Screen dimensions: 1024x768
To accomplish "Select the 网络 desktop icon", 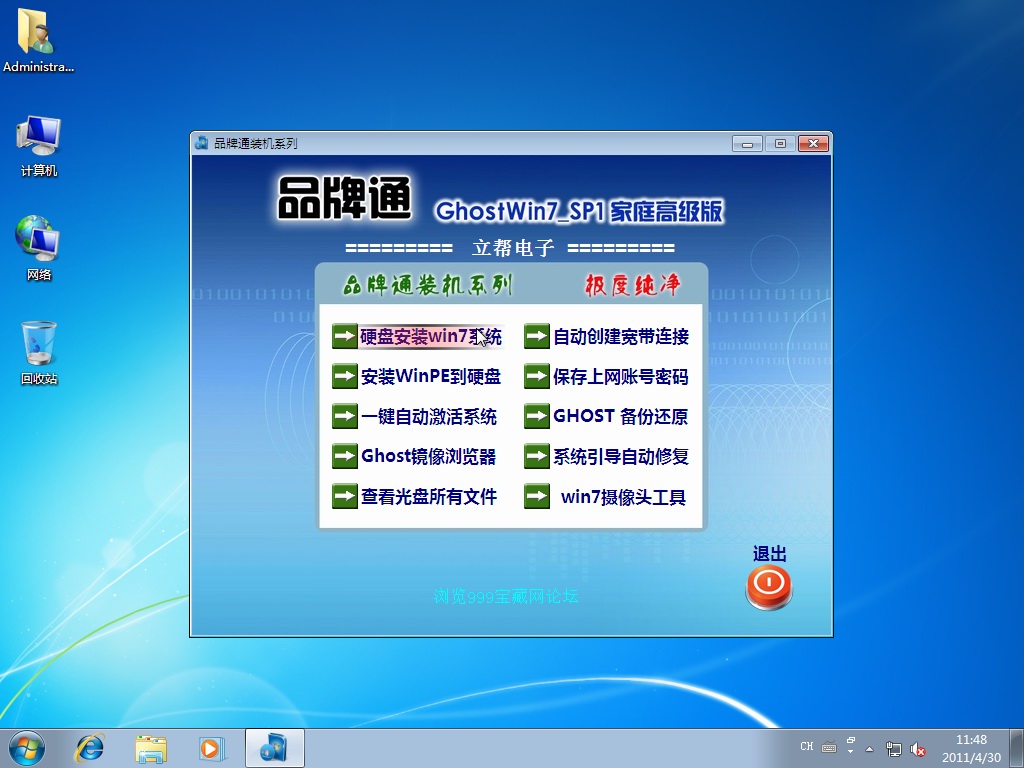I will 39,248.
